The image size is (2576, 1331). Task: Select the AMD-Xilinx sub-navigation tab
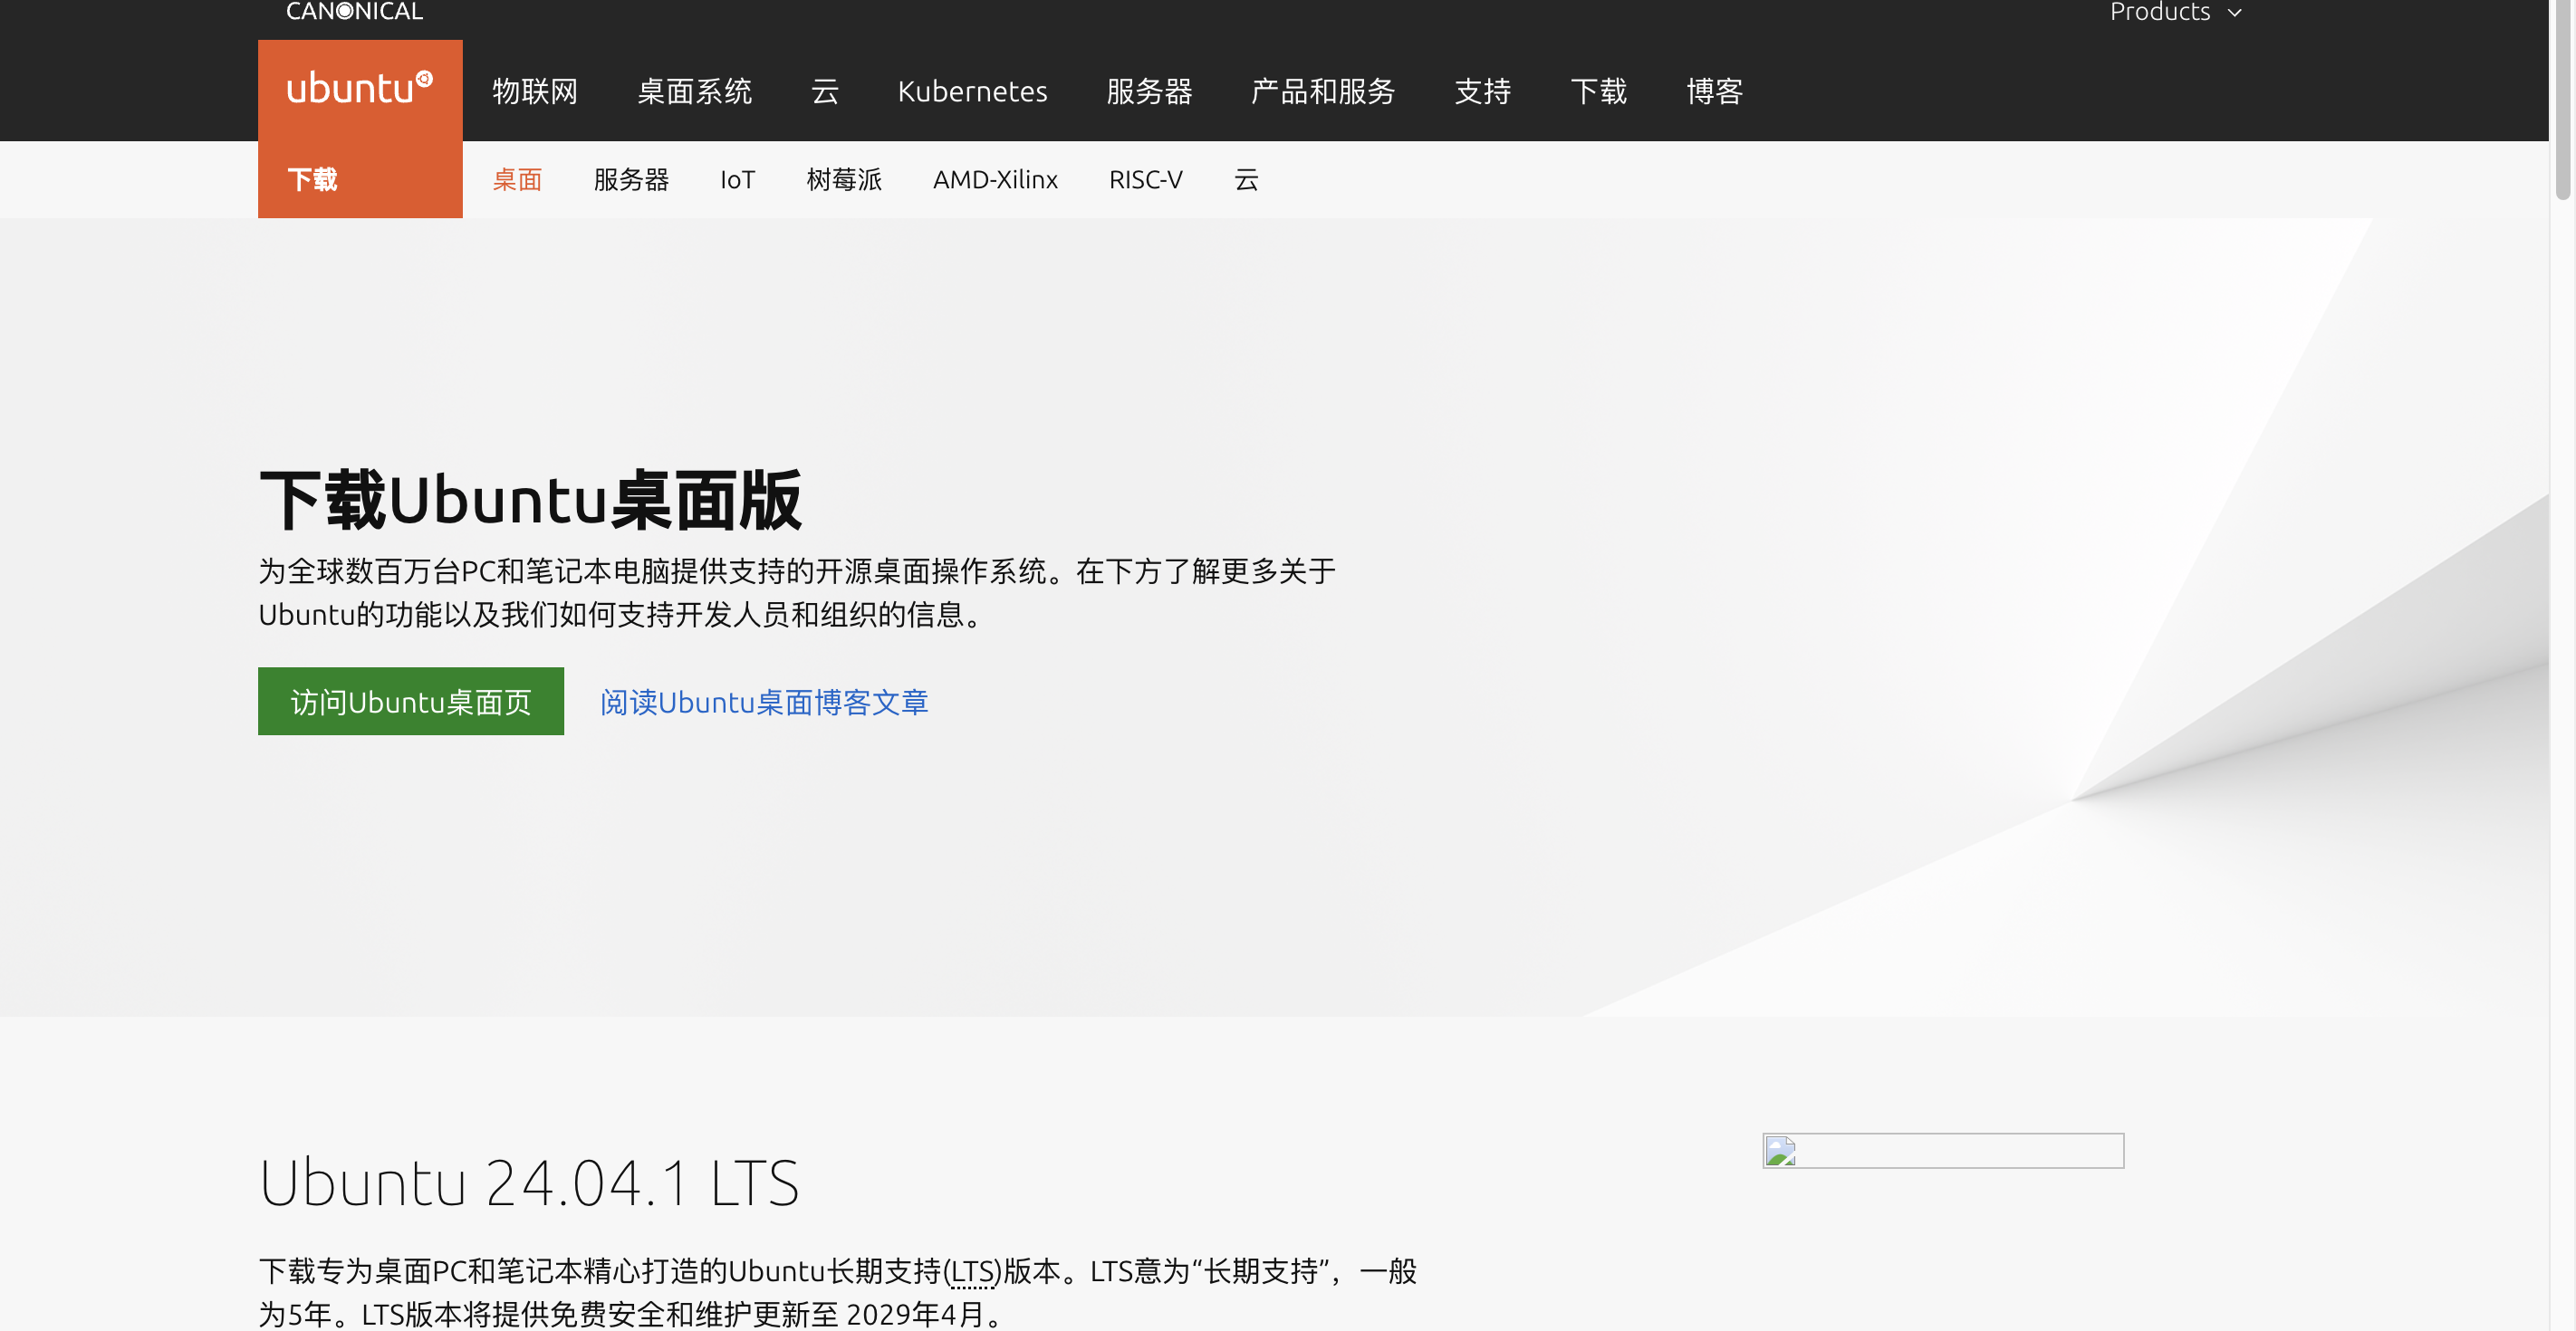click(995, 179)
